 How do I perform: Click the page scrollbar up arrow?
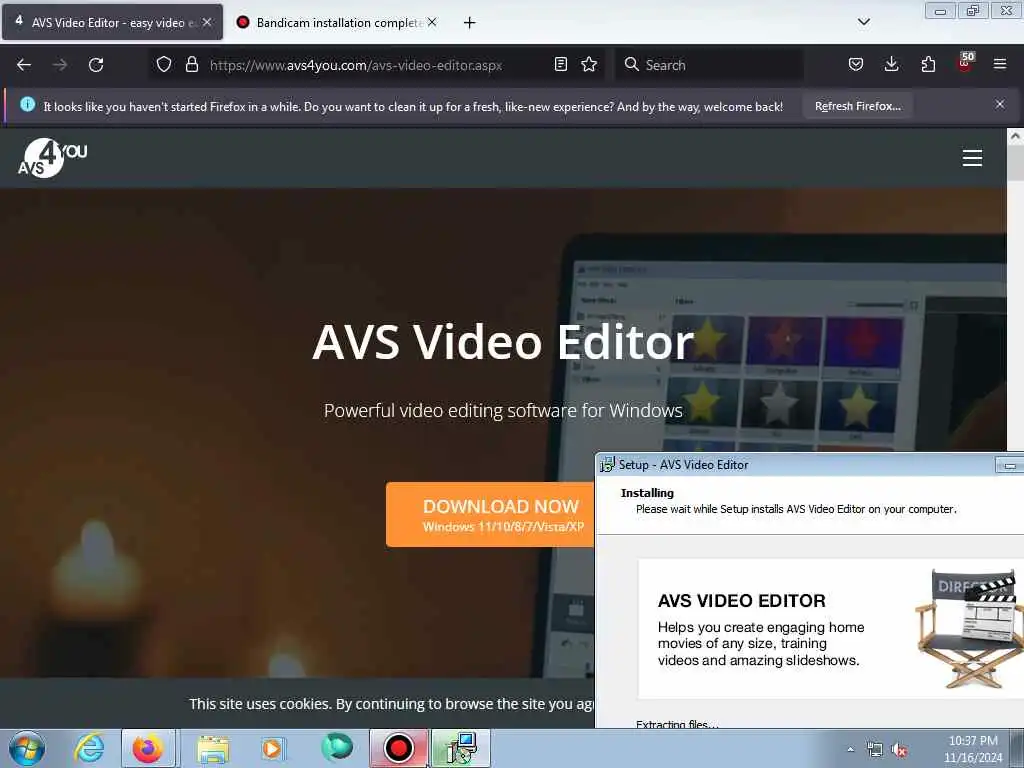pyautogui.click(x=1015, y=136)
